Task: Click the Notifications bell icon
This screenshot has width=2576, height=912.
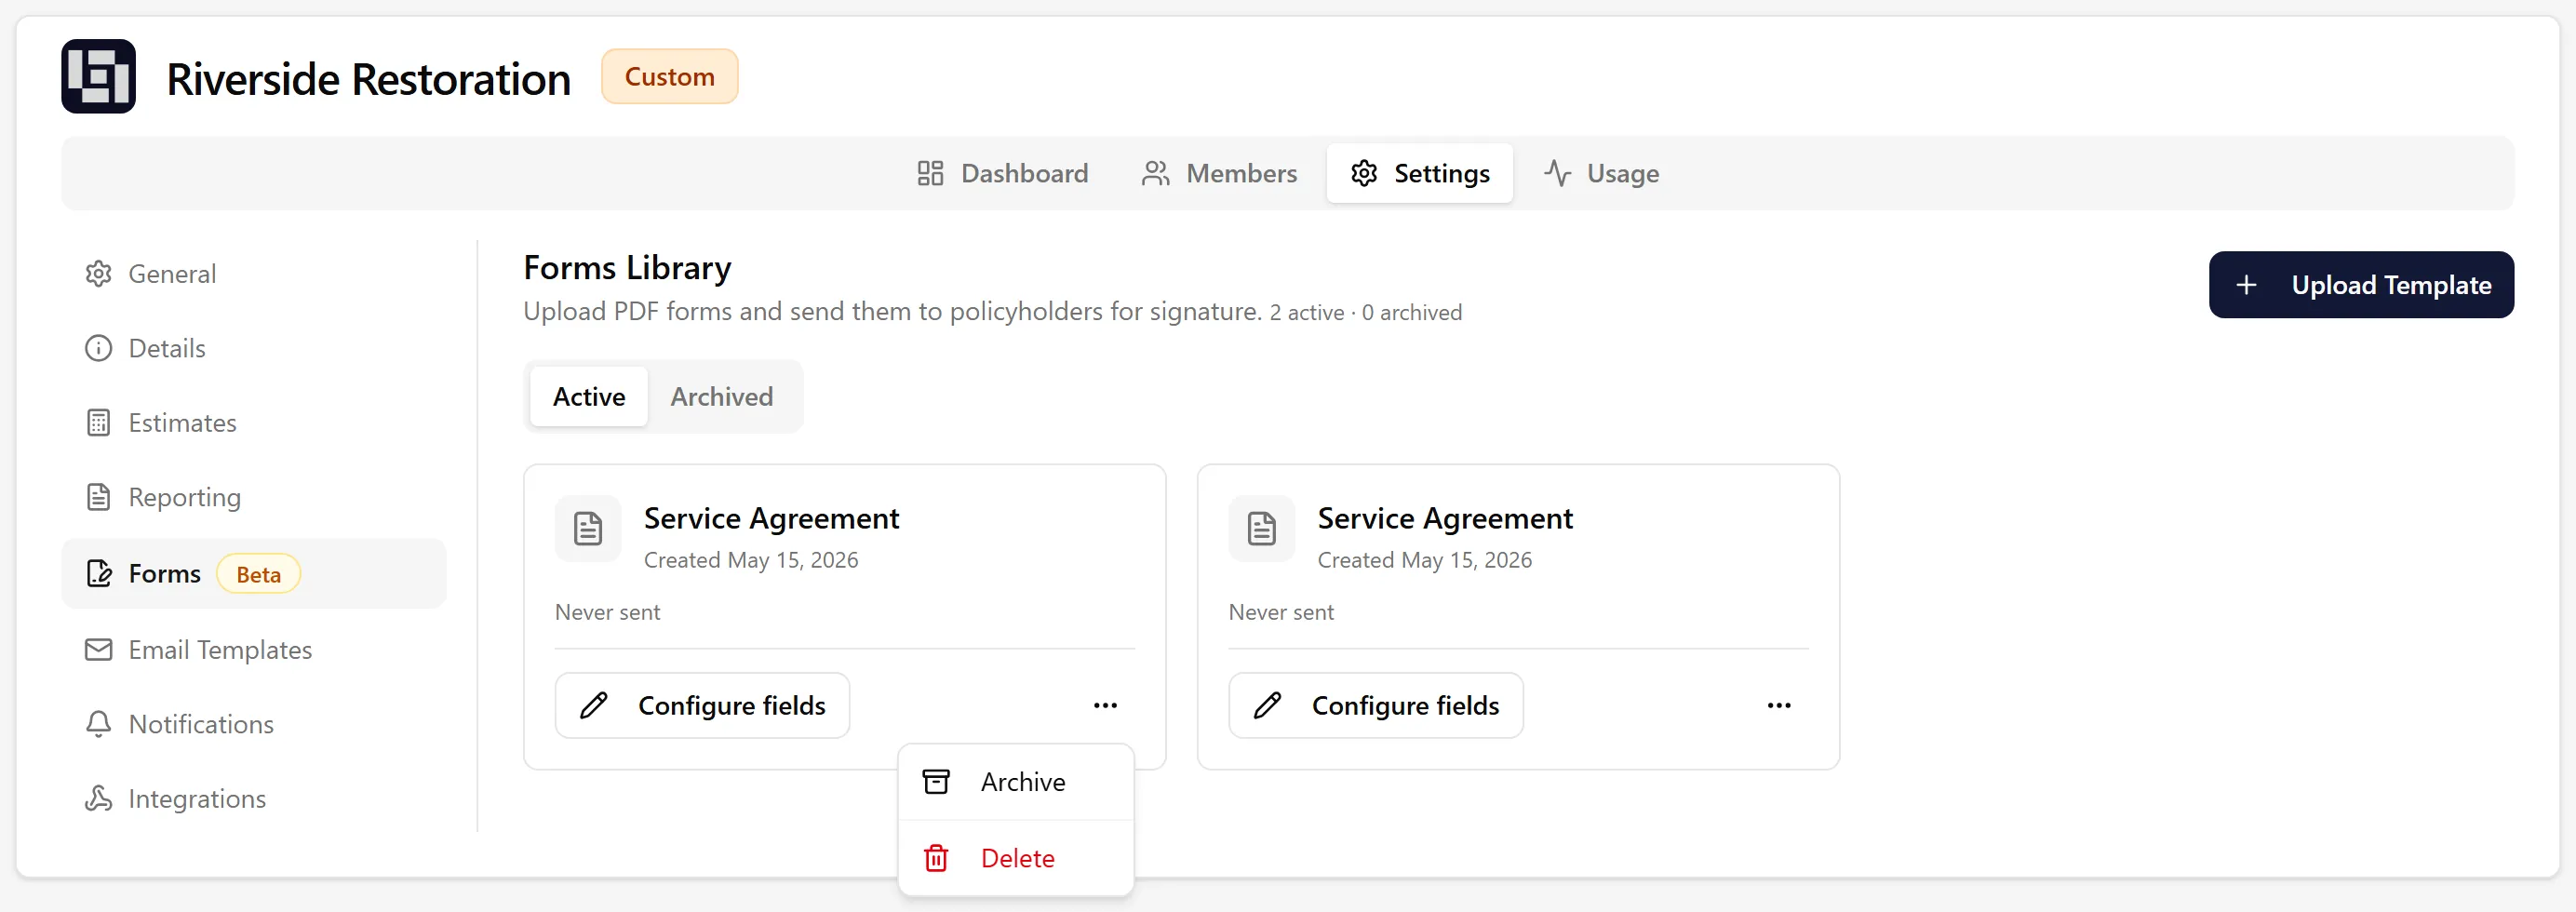Action: [98, 724]
